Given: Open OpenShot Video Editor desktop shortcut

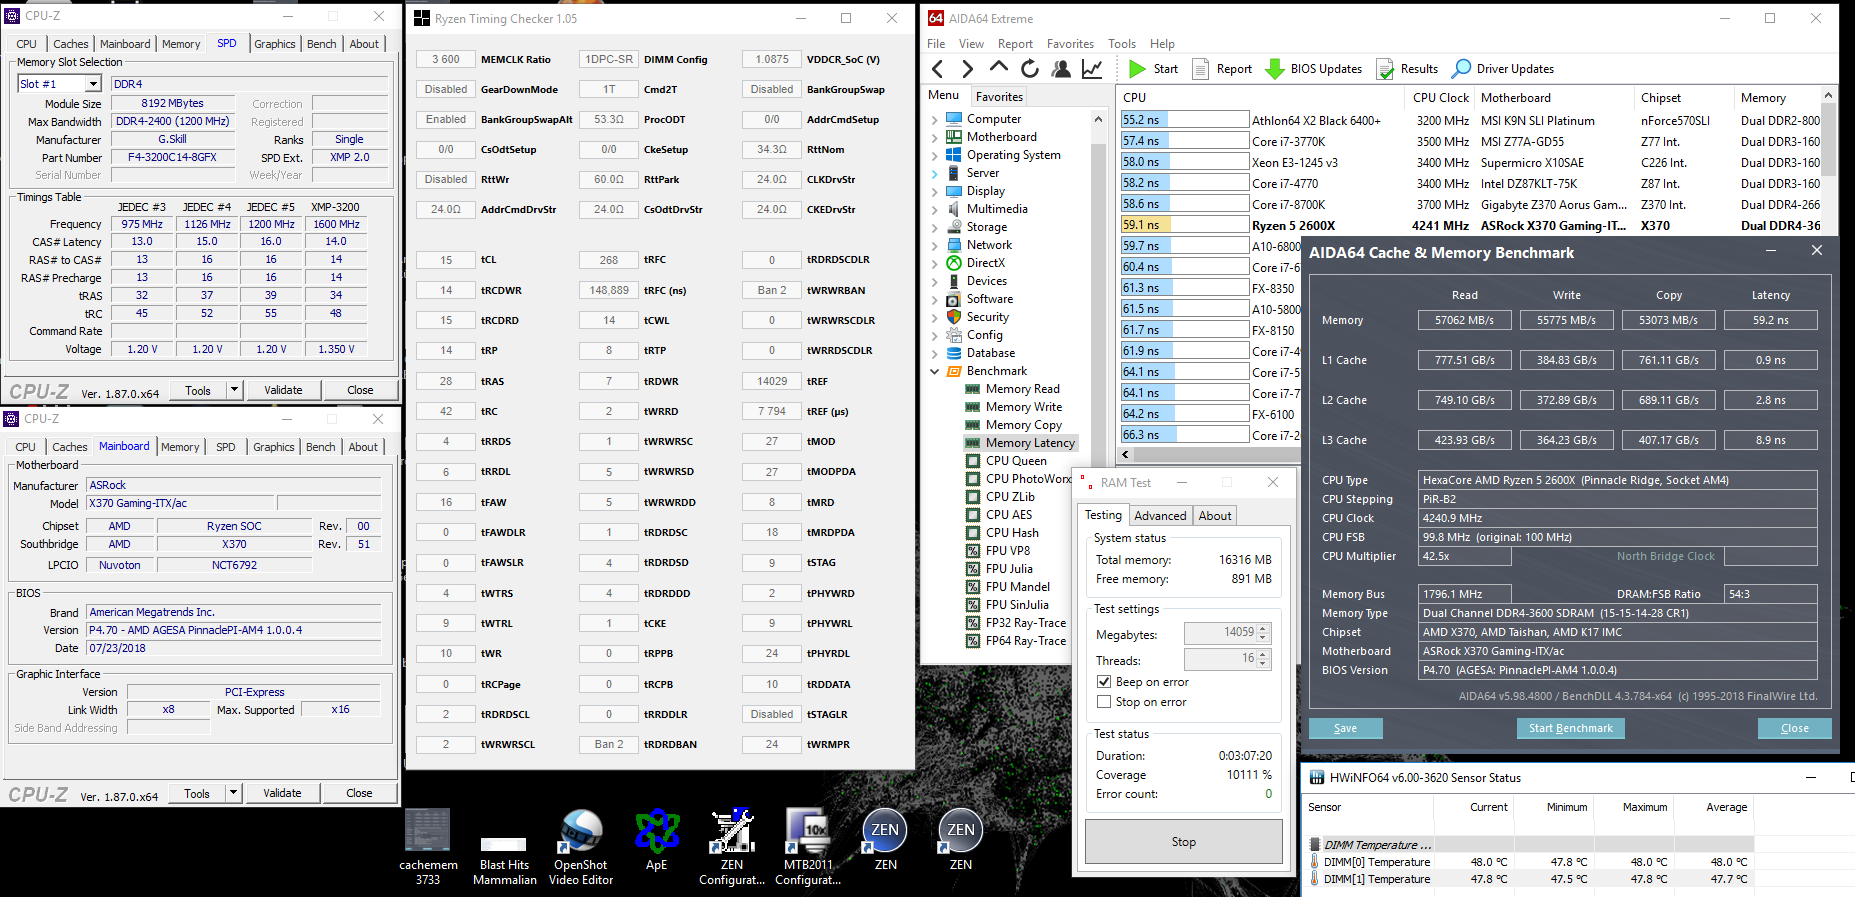Looking at the screenshot, I should [581, 846].
